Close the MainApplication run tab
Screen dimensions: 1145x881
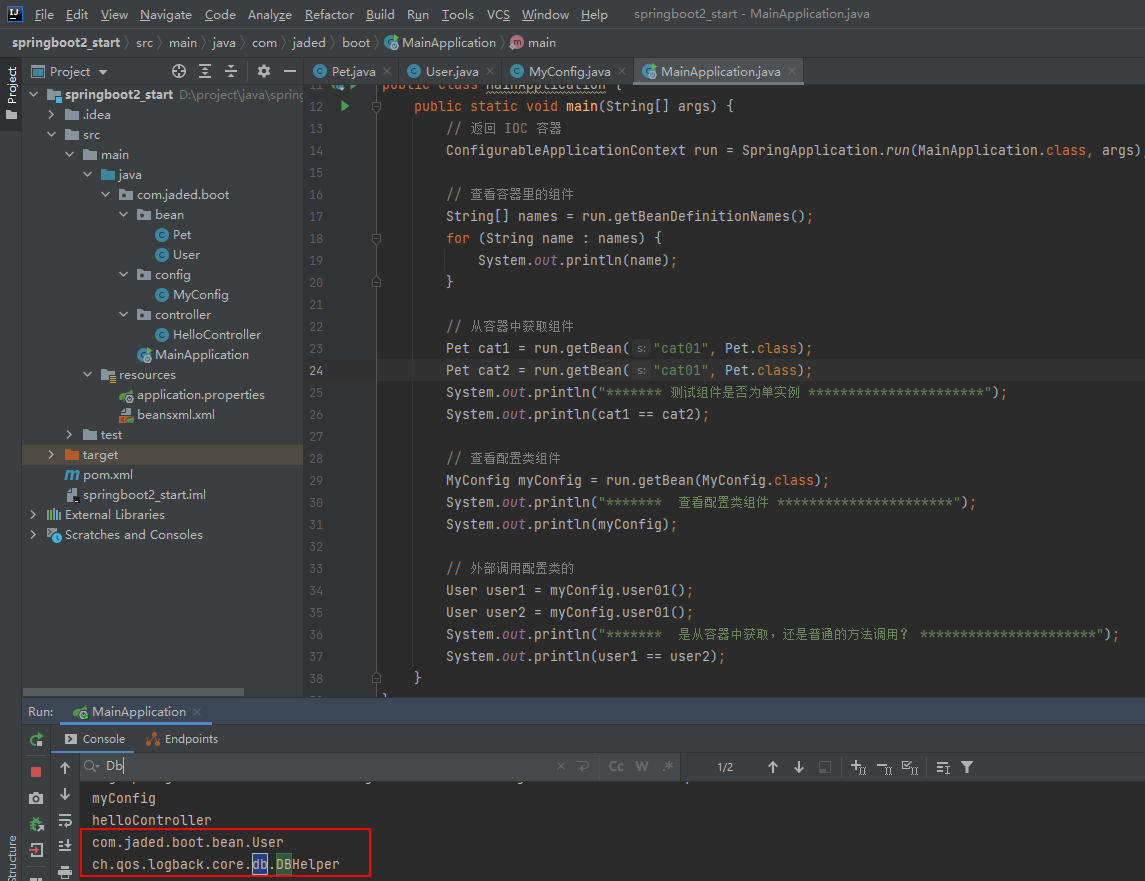pos(197,712)
